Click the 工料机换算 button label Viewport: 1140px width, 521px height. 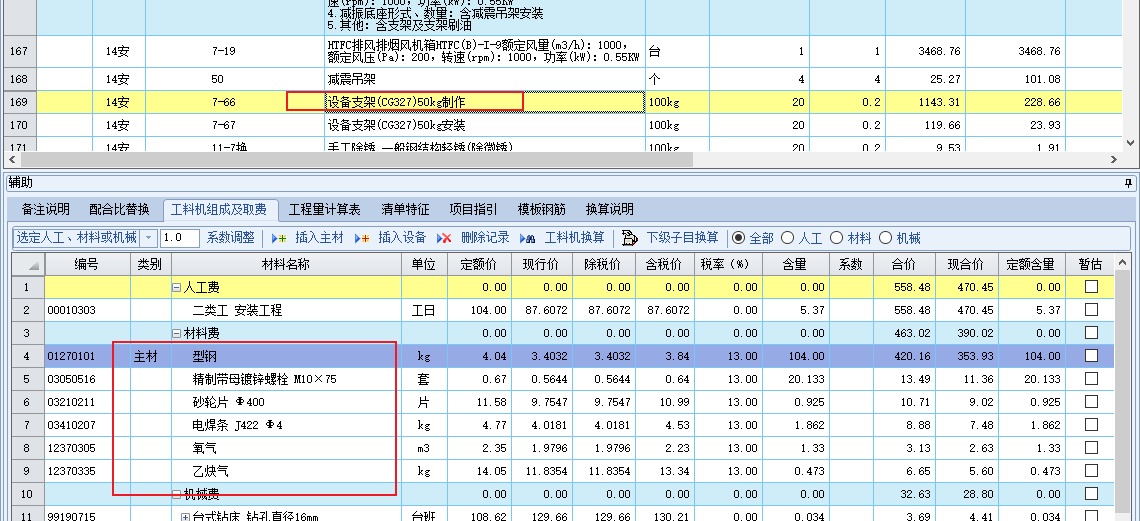[x=574, y=238]
